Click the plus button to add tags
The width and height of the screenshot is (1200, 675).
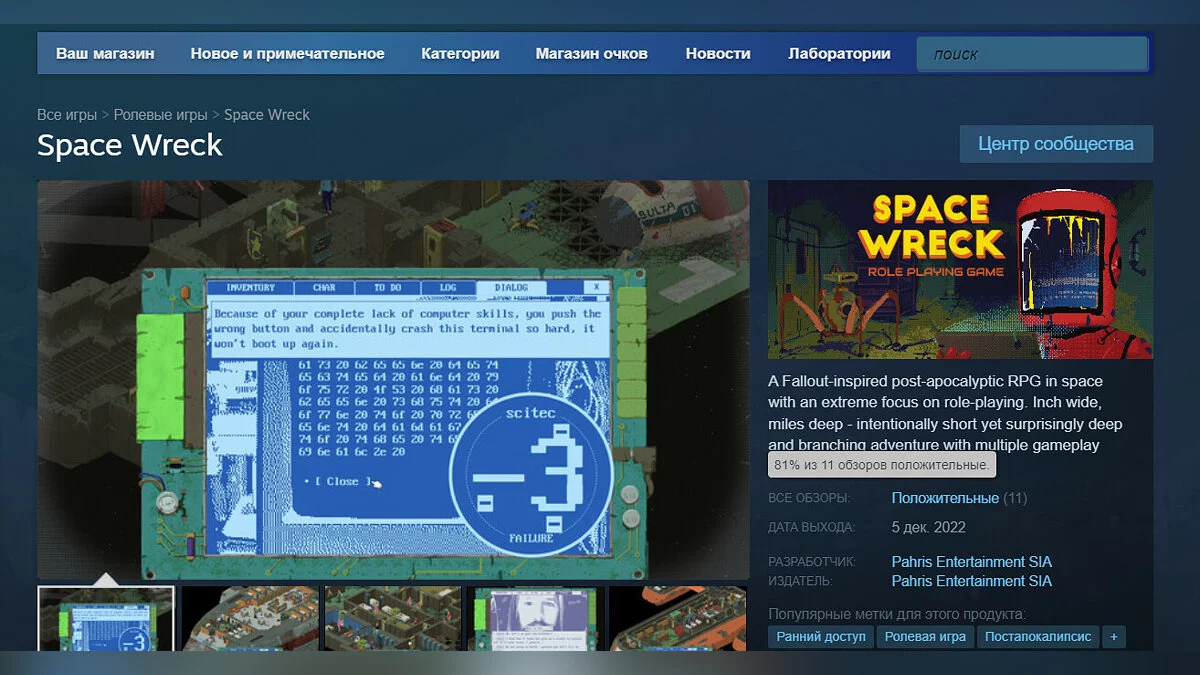click(x=1114, y=637)
